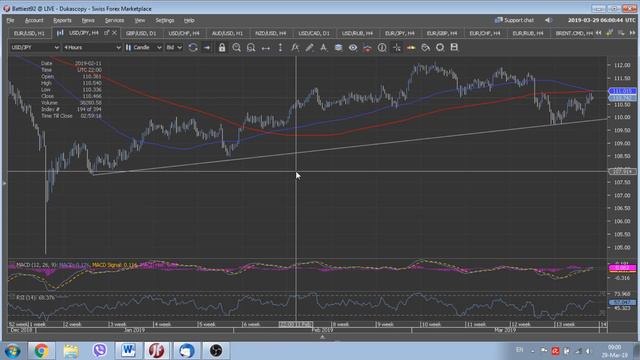Switch to the USD/CAD, D1 chart tab
640x360 pixels.
pyautogui.click(x=313, y=33)
